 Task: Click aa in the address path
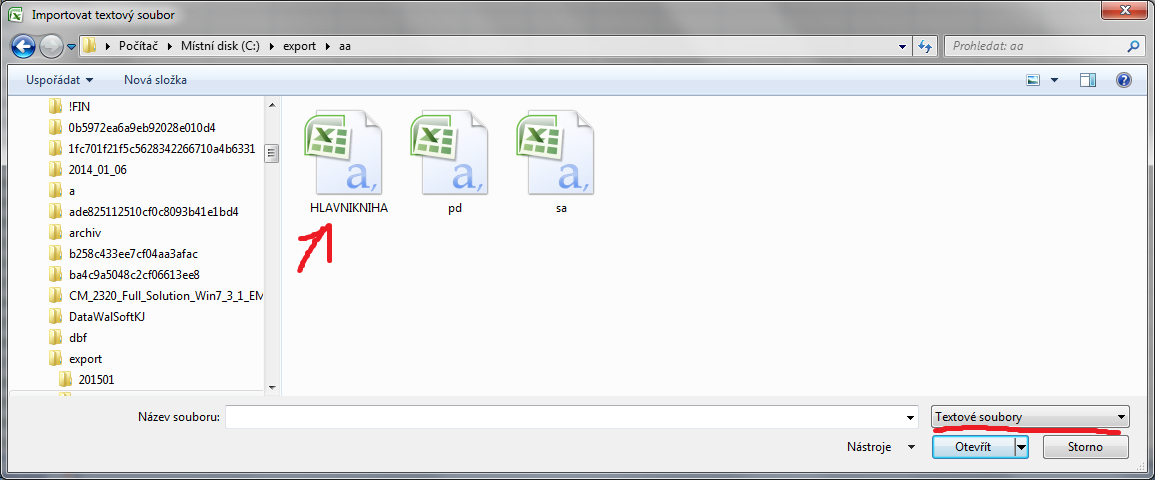345,46
